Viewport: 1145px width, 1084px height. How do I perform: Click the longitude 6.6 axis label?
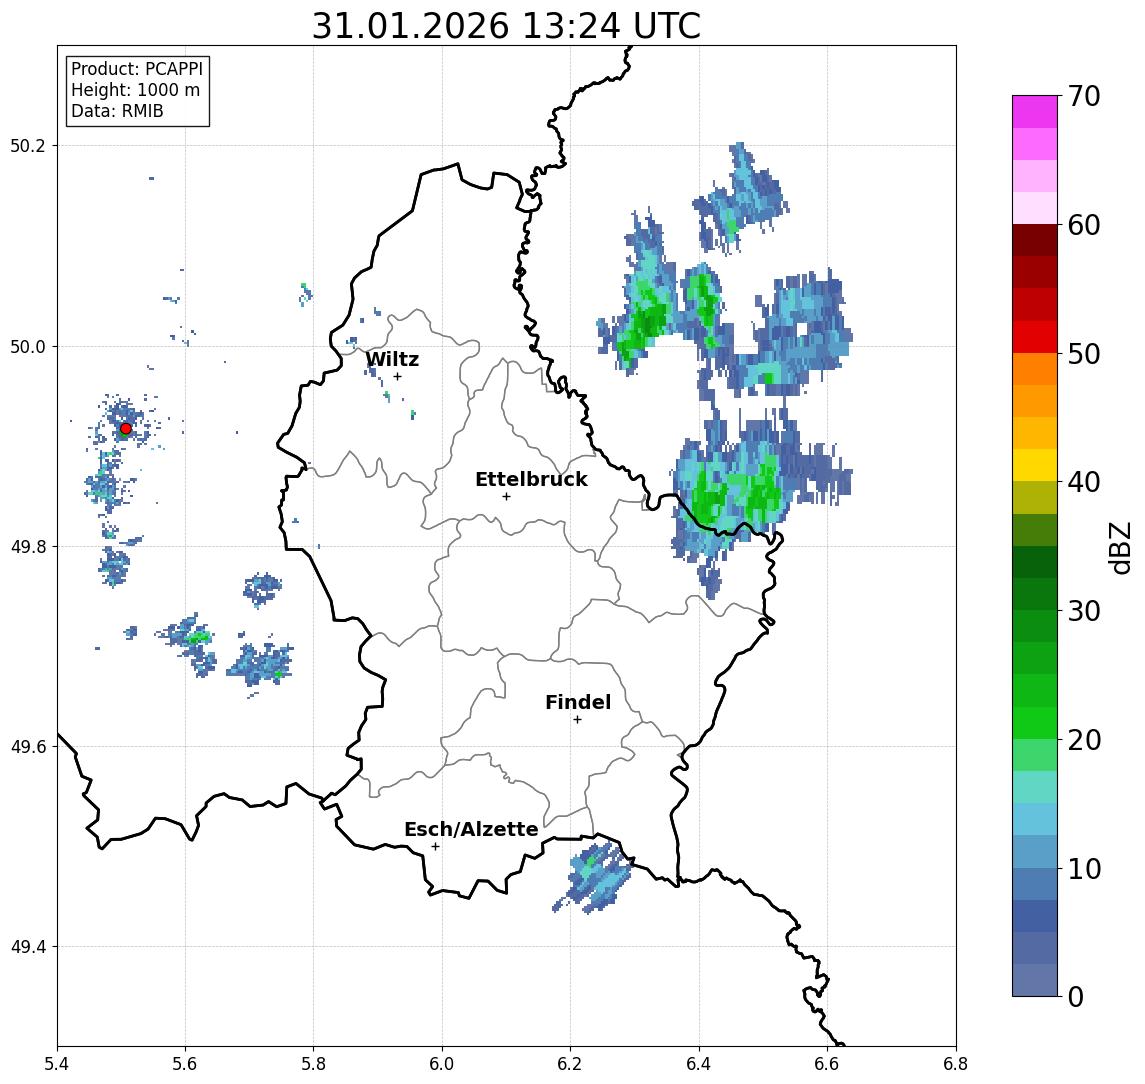[x=827, y=1064]
